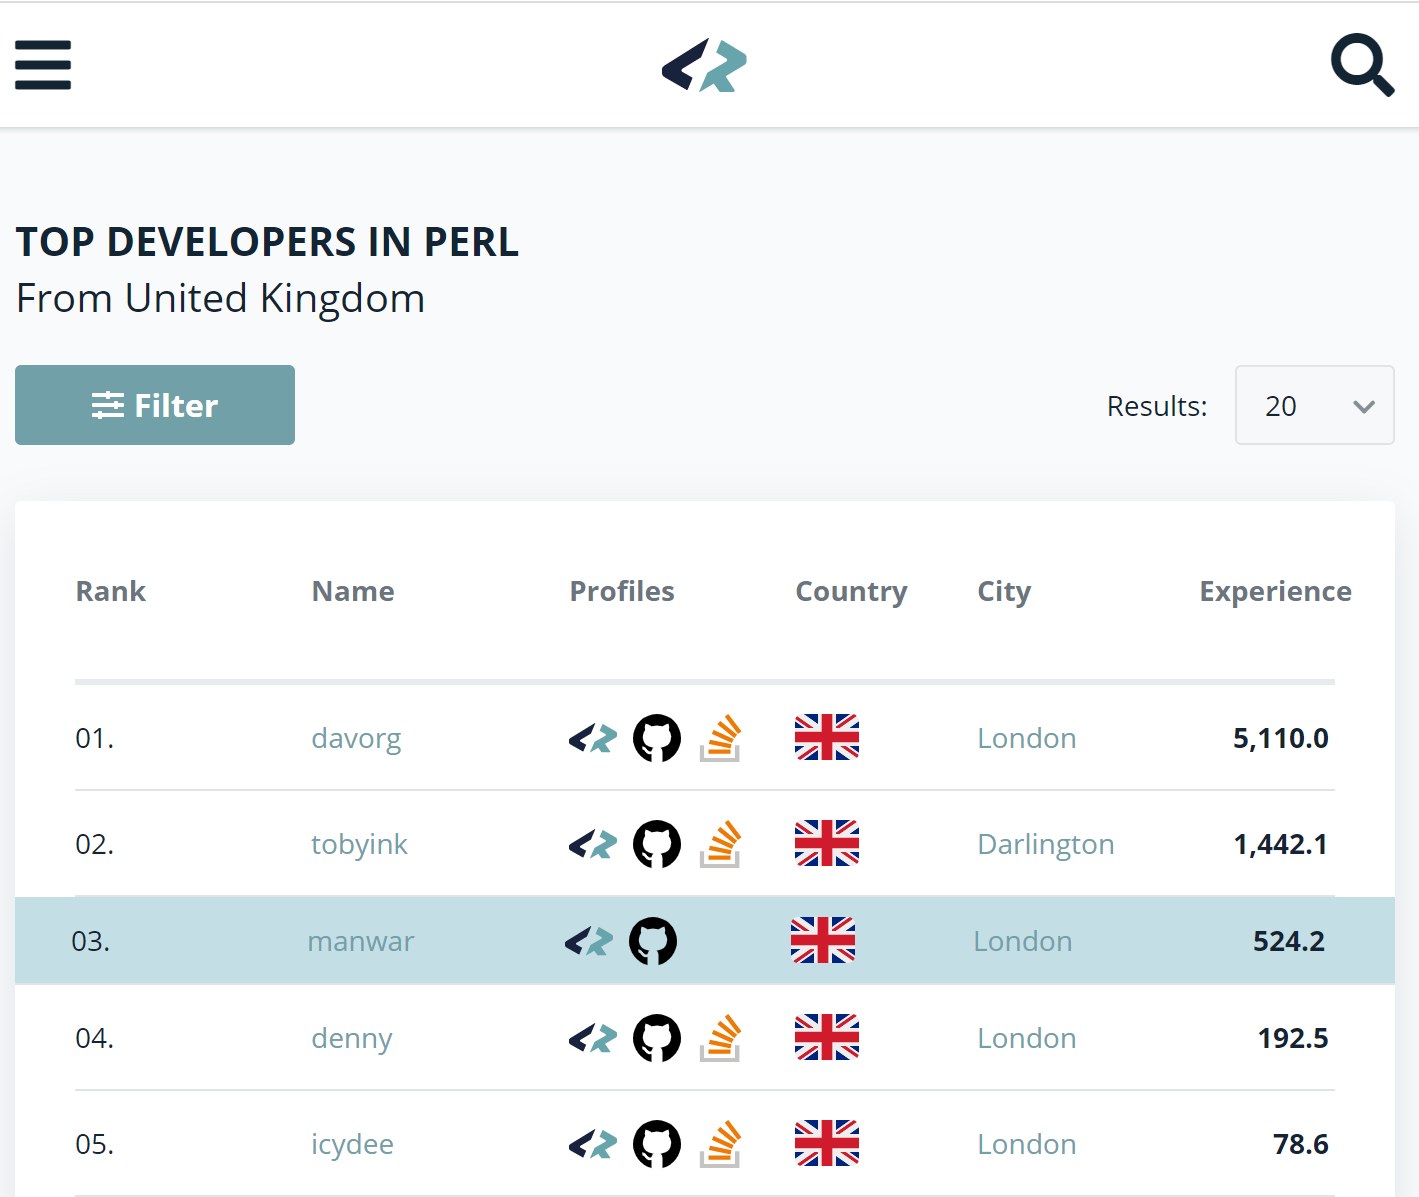Image resolution: width=1419 pixels, height=1197 pixels.
Task: Open denny's Stack Overflow profile icon
Action: [720, 1038]
